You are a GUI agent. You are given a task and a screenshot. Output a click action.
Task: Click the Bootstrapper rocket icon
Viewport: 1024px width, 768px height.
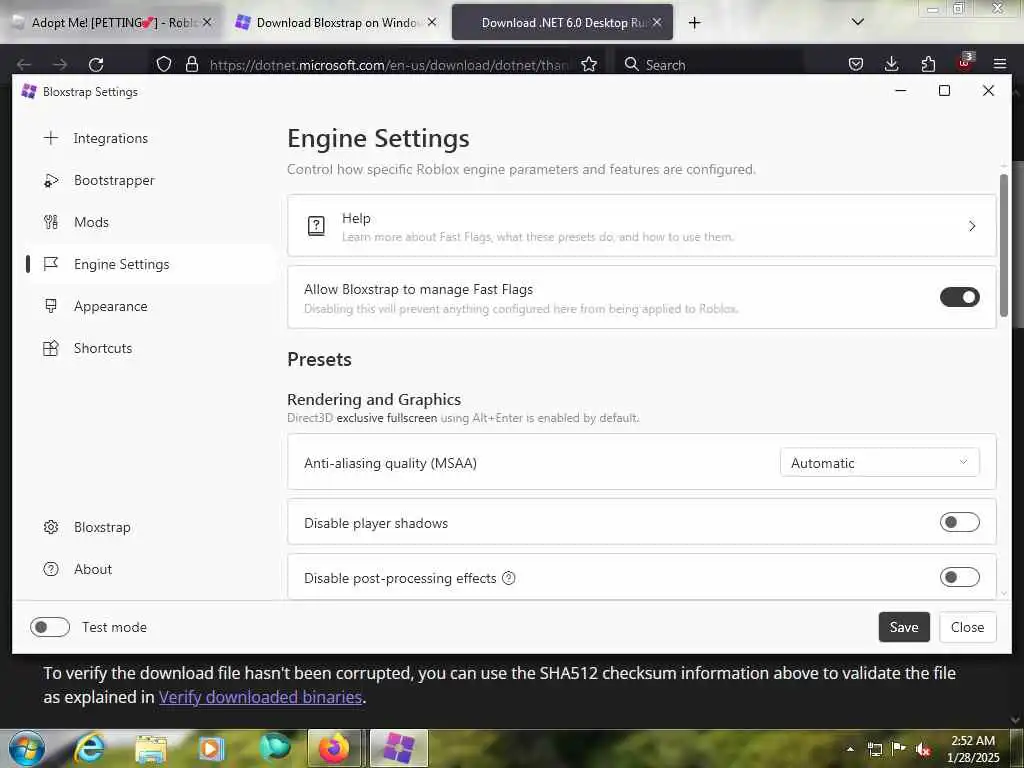(x=51, y=180)
